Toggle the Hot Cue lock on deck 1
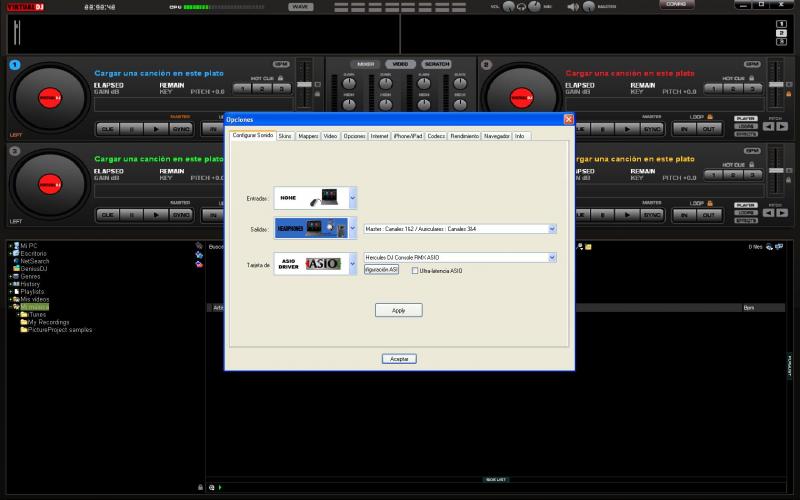This screenshot has height=500, width=800. click(x=280, y=78)
